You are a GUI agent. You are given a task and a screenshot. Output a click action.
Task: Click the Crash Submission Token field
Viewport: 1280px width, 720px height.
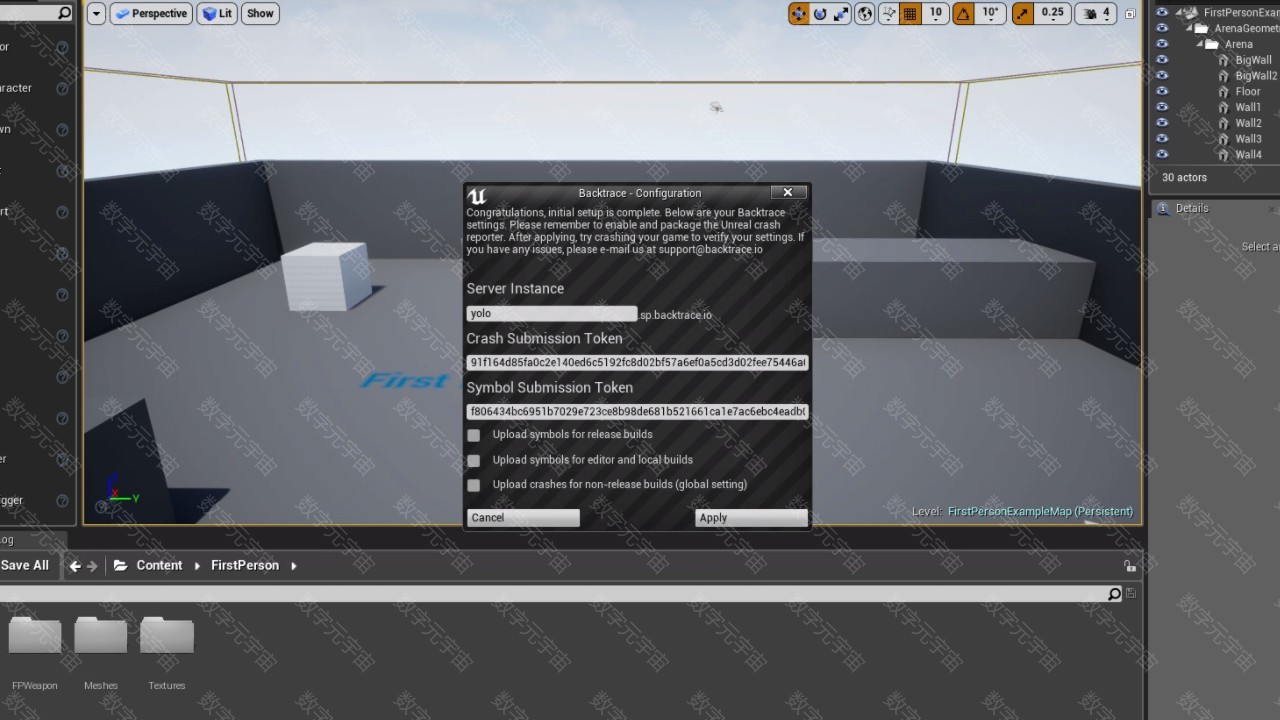click(x=637, y=362)
